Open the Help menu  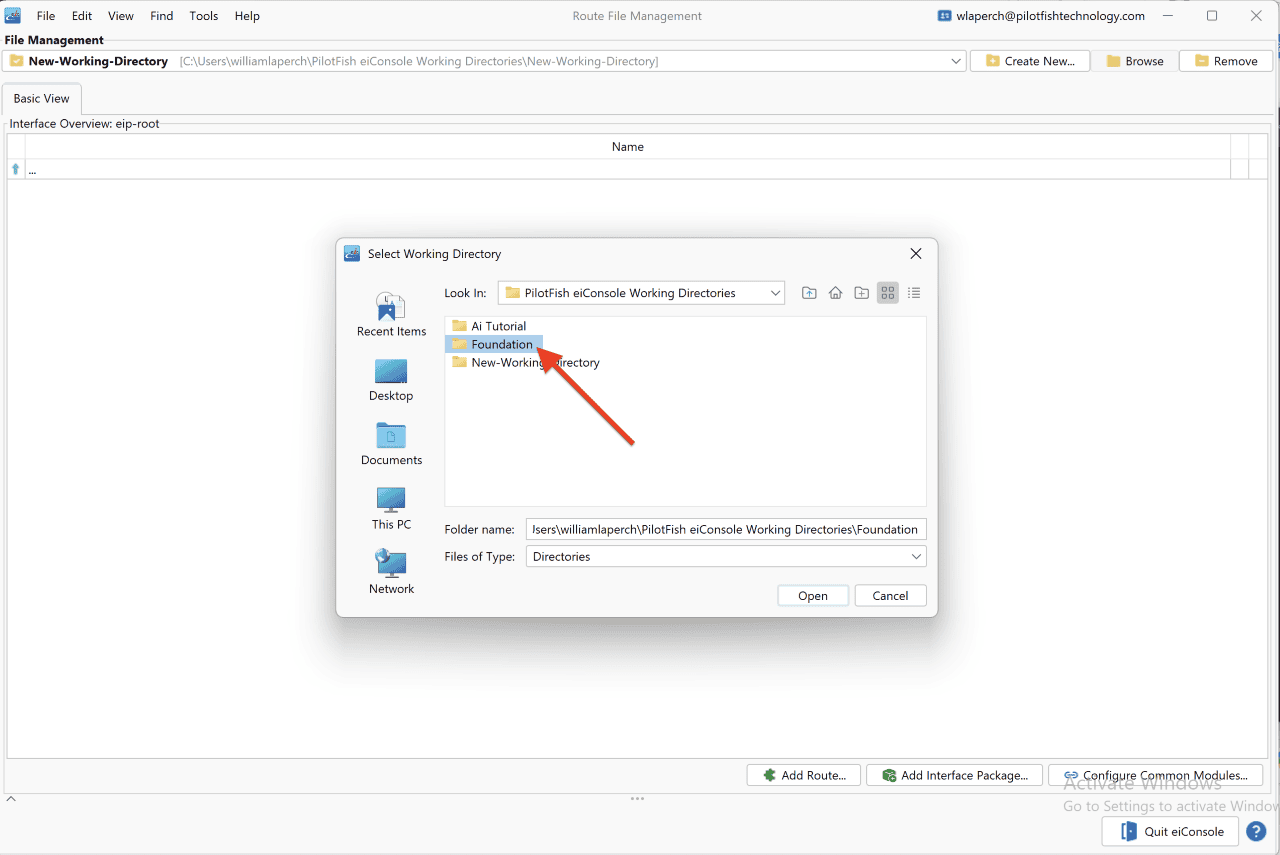point(247,16)
